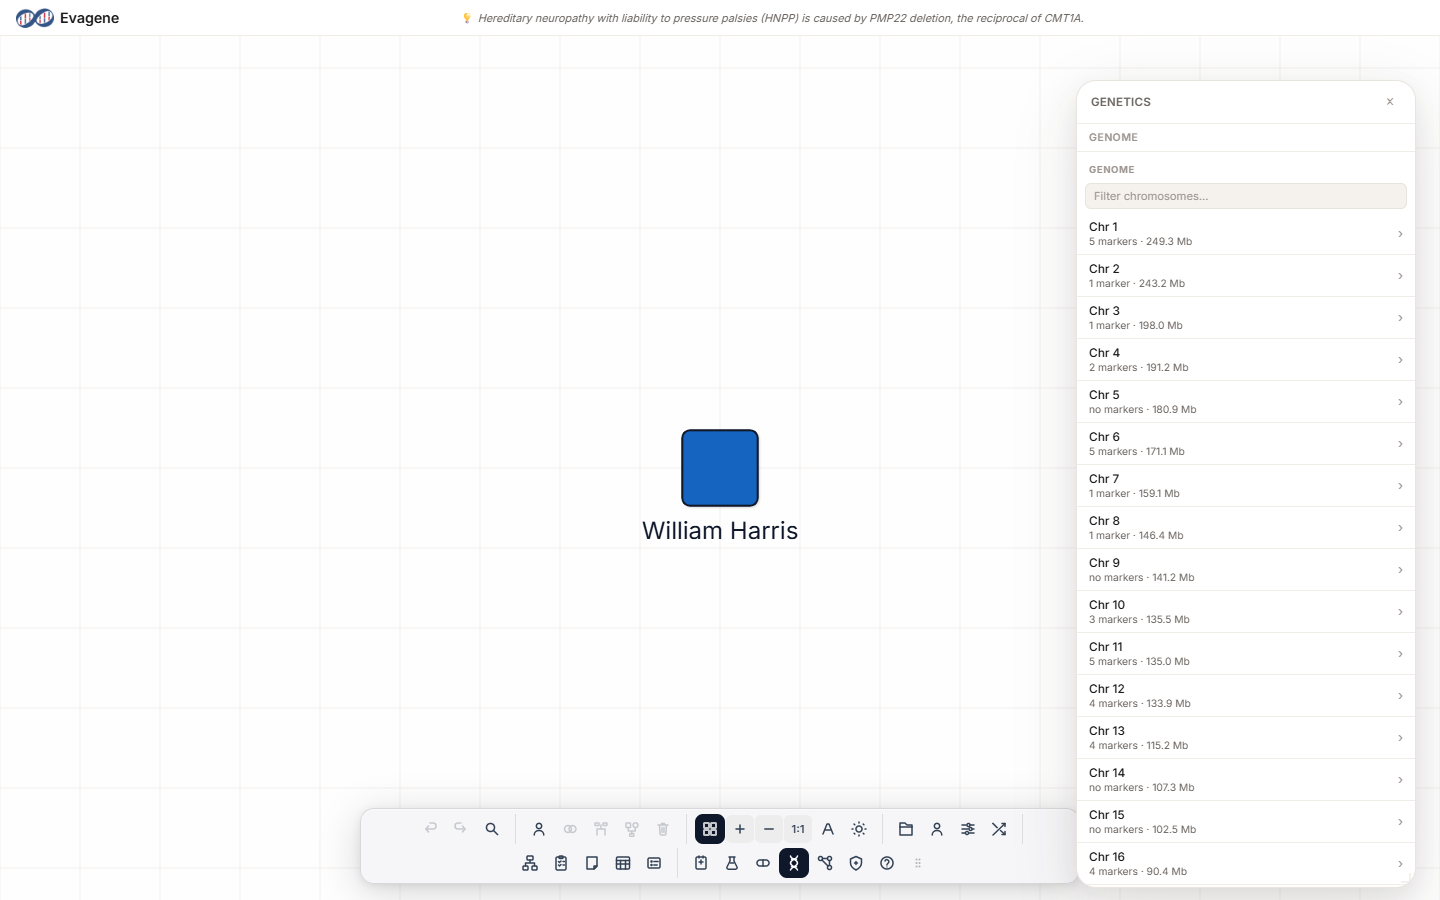Open the Chr 11 chromosome entry
Viewport: 1440px width, 900px height.
[x=1246, y=654]
